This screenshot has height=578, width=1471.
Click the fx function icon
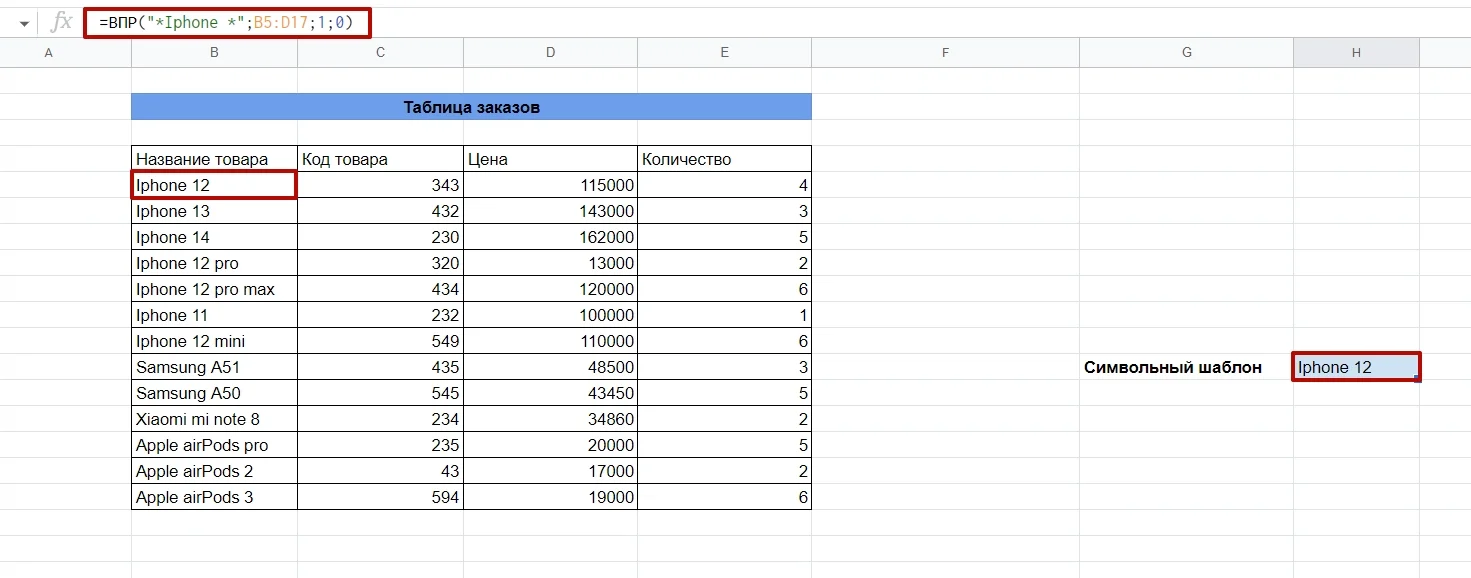(61, 22)
